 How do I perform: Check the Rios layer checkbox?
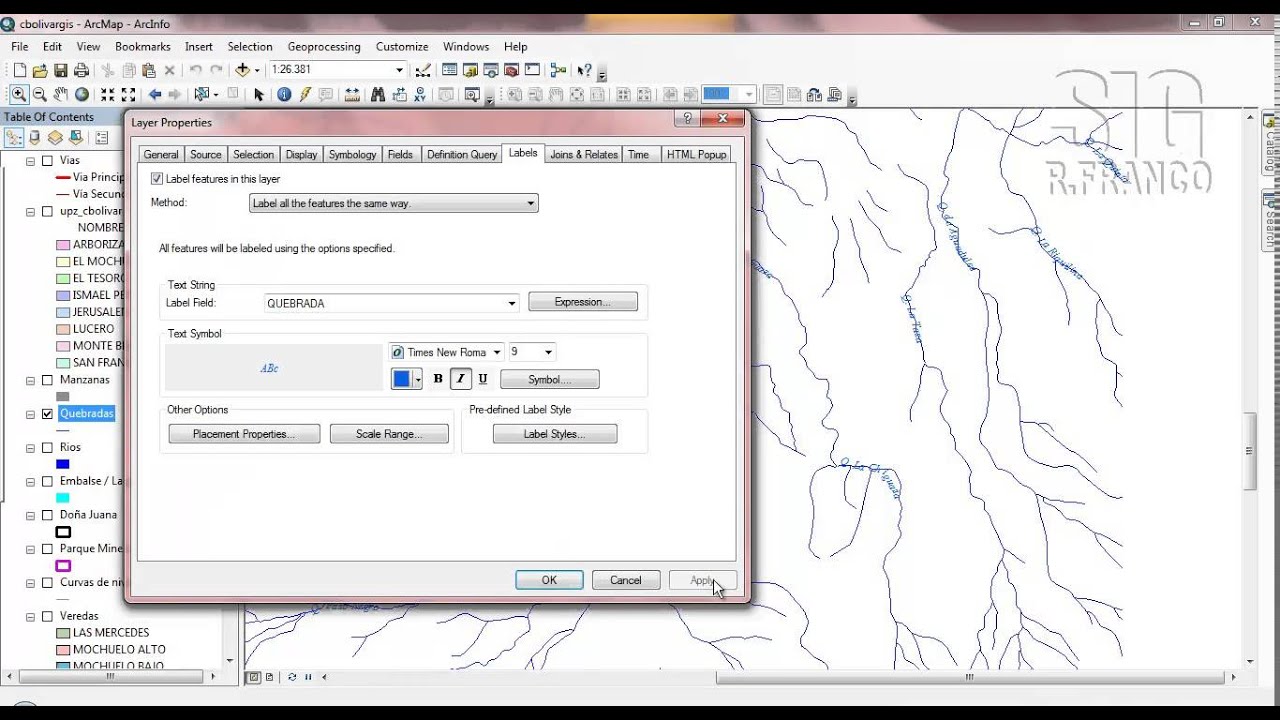[x=47, y=447]
